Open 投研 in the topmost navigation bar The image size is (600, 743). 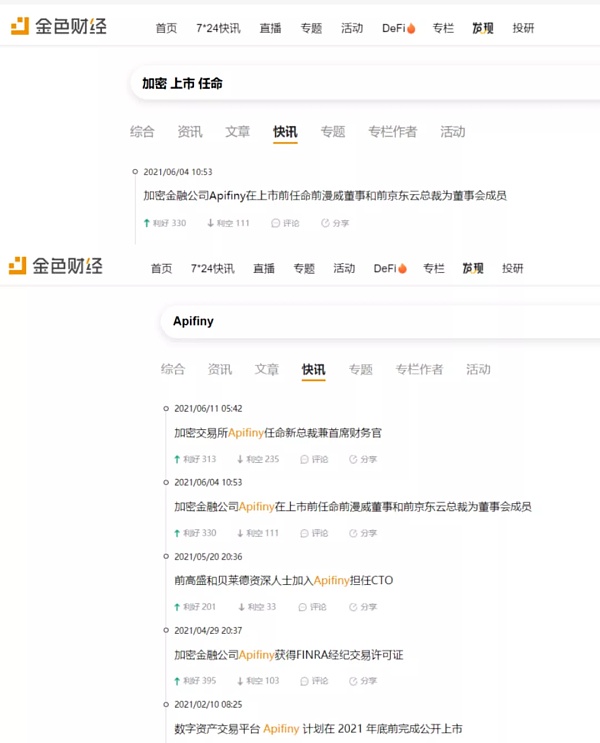523,28
